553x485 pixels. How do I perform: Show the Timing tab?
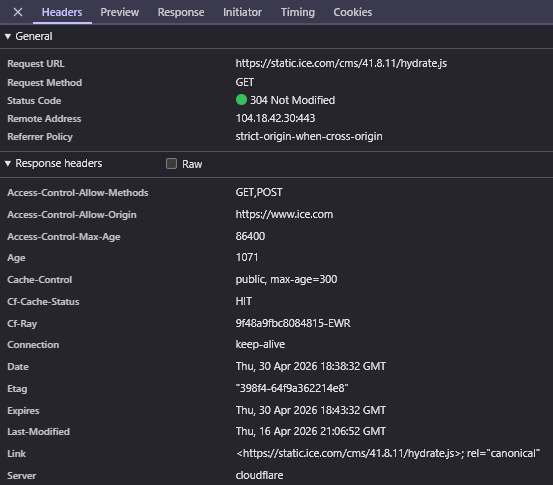click(x=298, y=12)
